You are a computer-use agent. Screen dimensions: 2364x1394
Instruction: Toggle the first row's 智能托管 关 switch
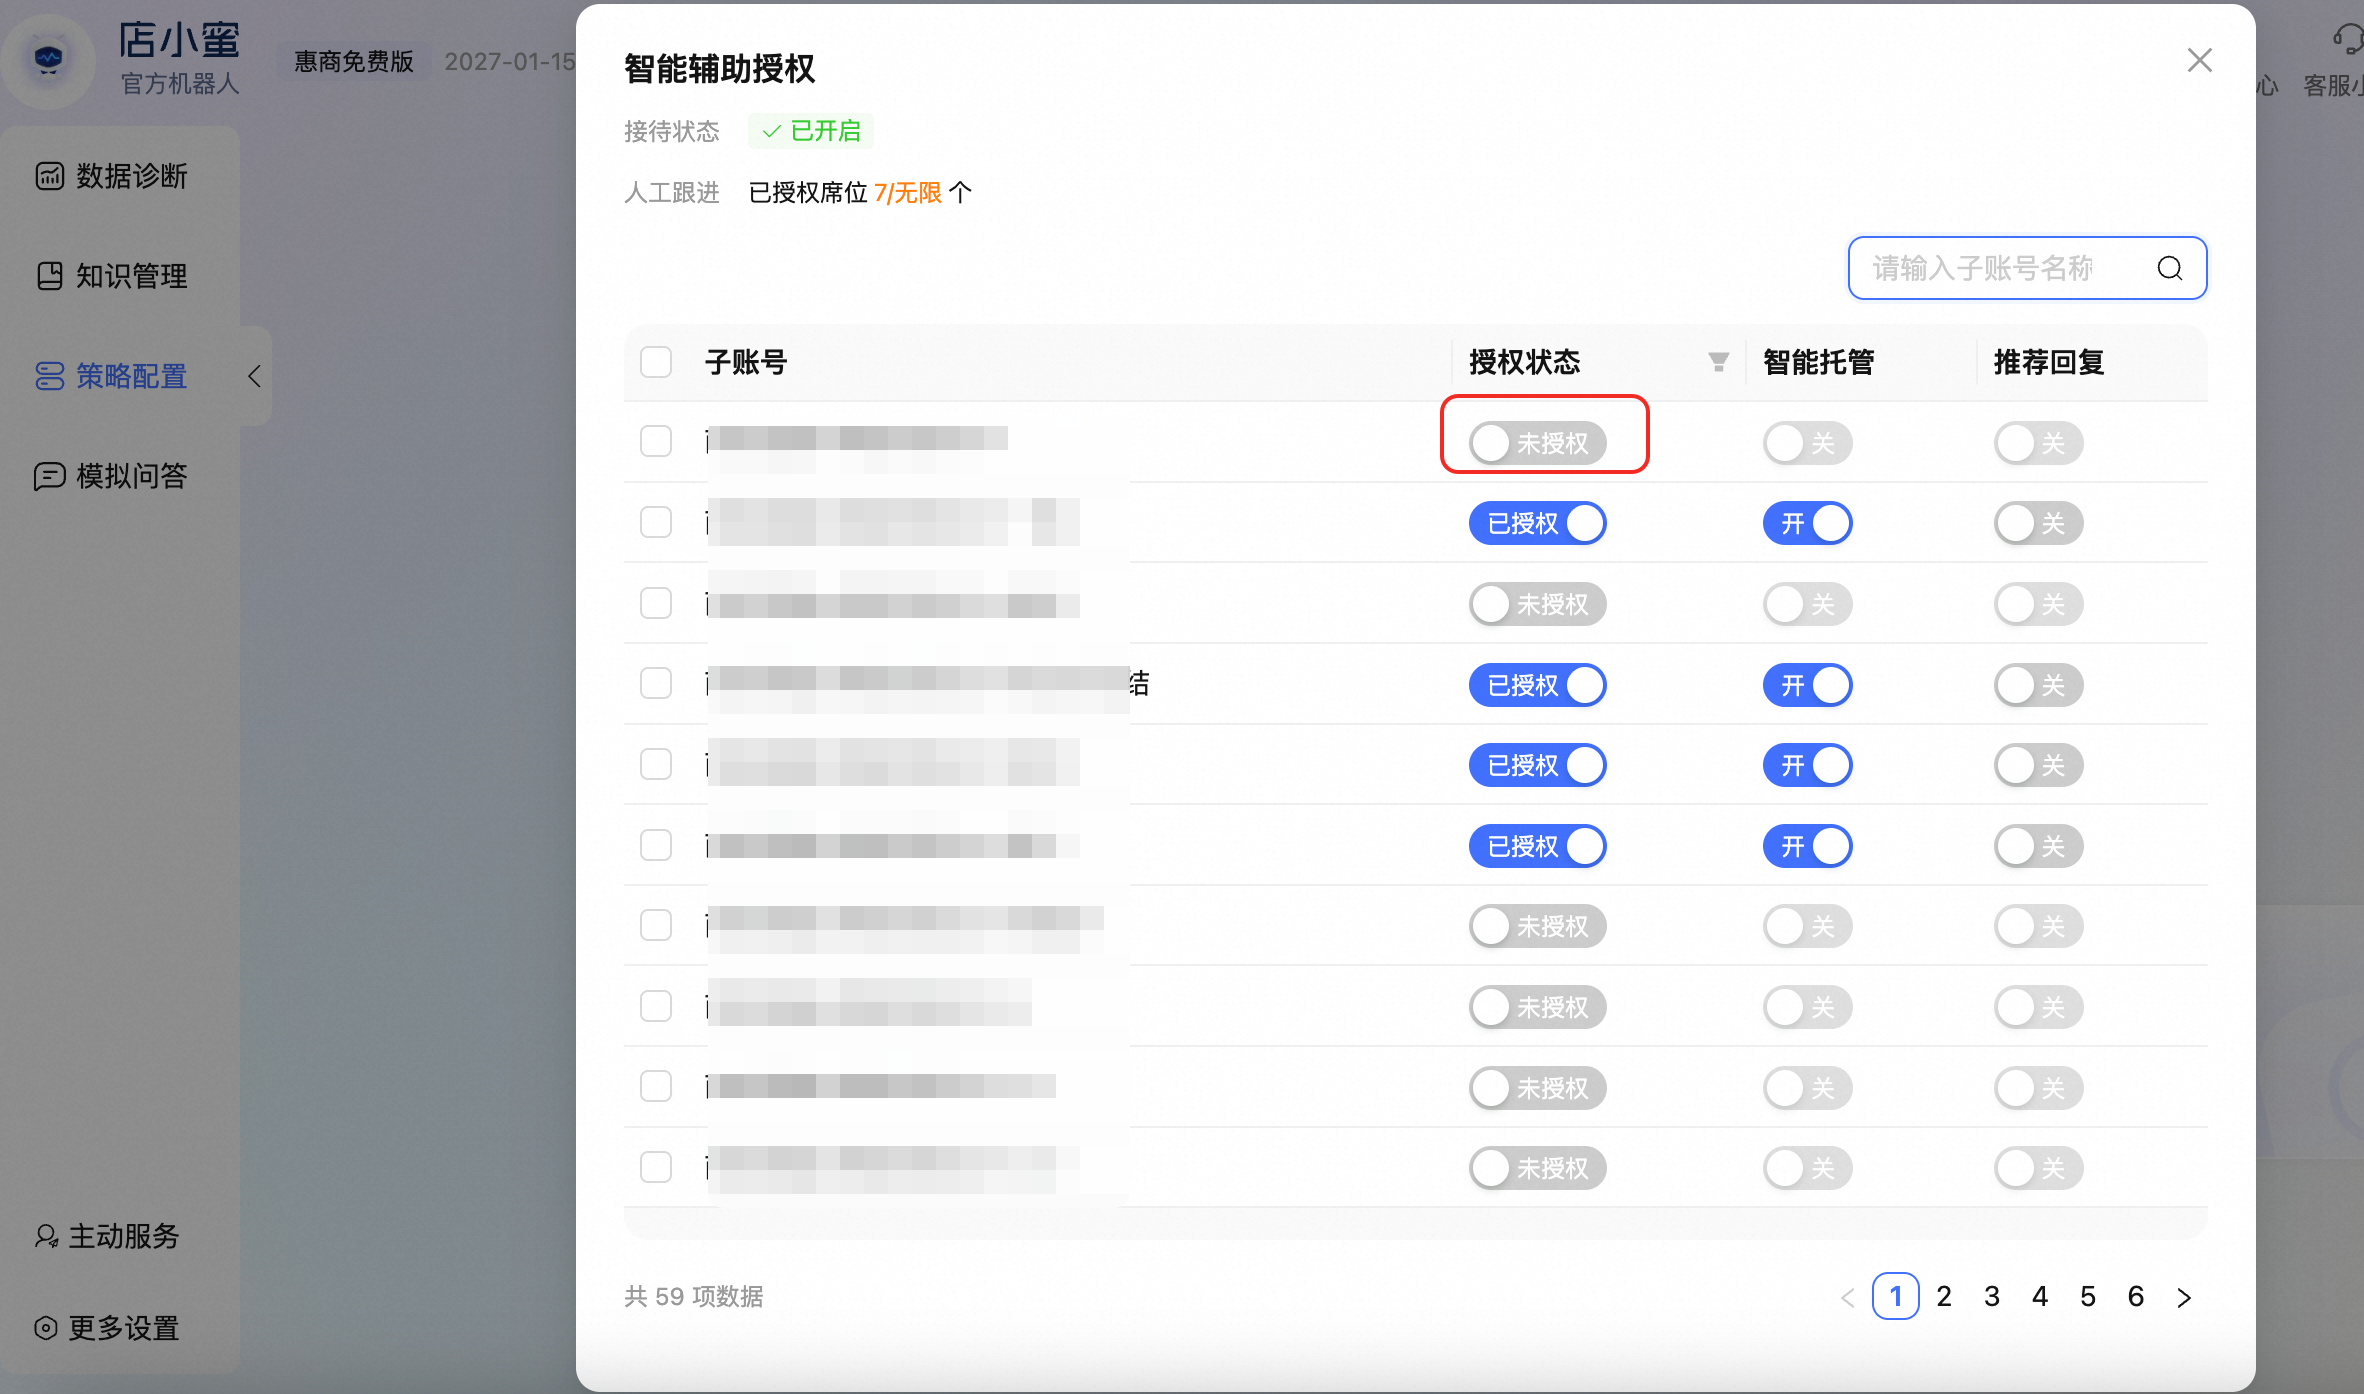(x=1808, y=443)
